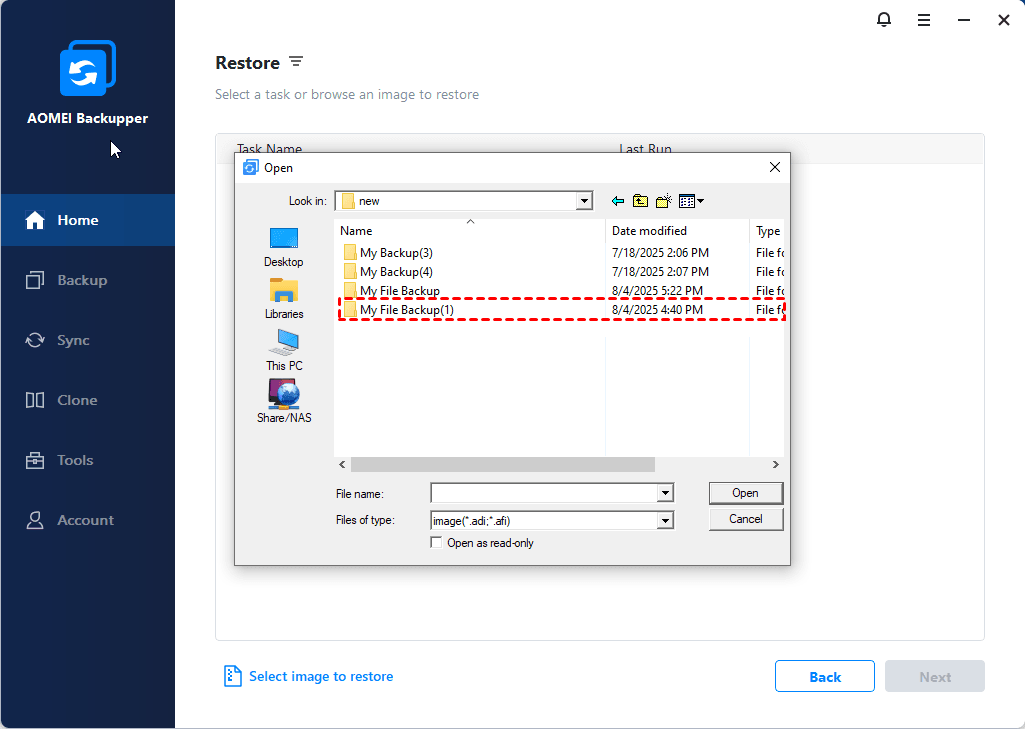
Task: Go back using the blue arrow icon
Action: tap(618, 201)
